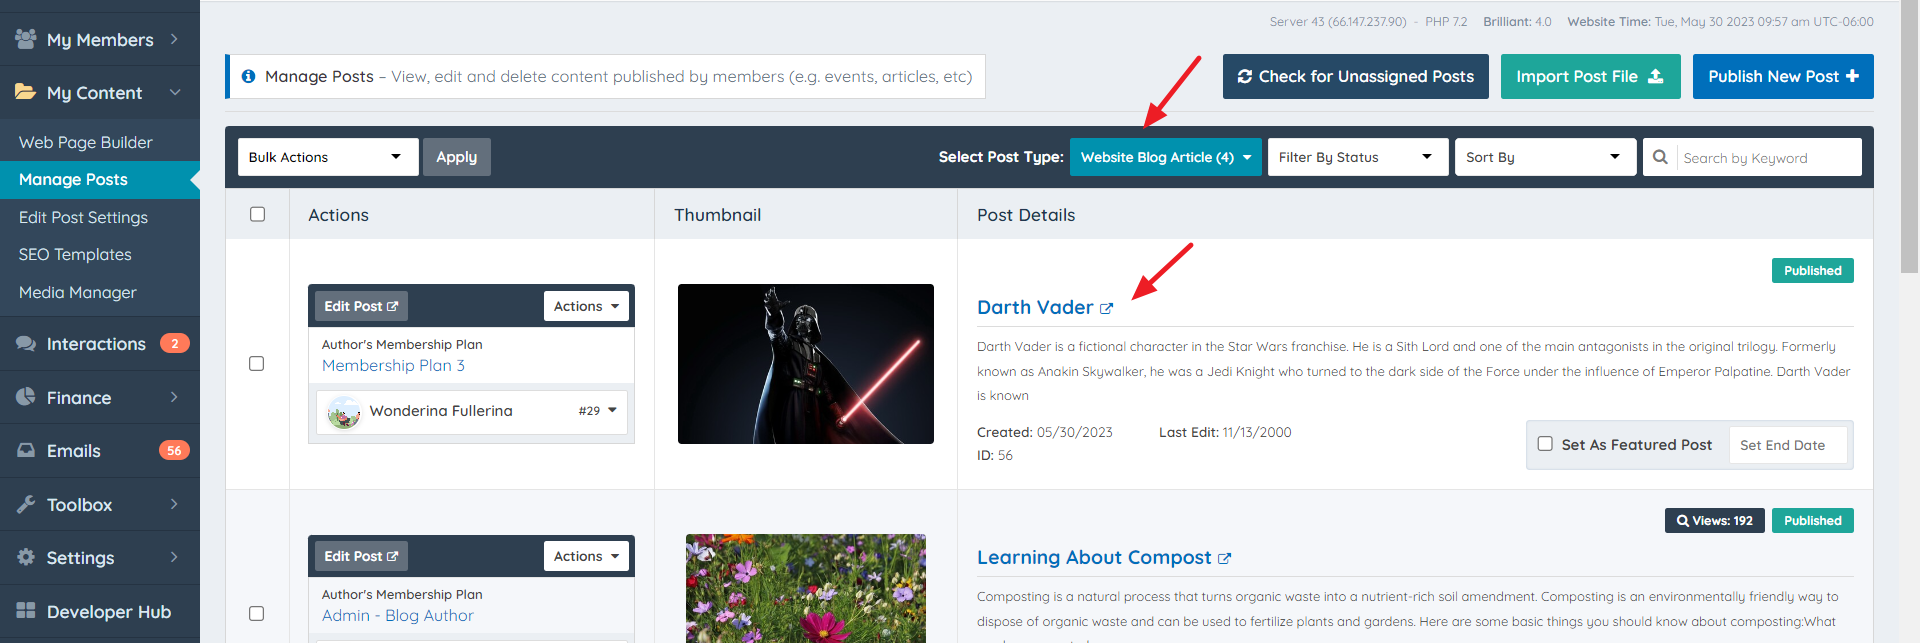Click the Apply bulk action button
This screenshot has width=1920, height=643.
click(456, 157)
